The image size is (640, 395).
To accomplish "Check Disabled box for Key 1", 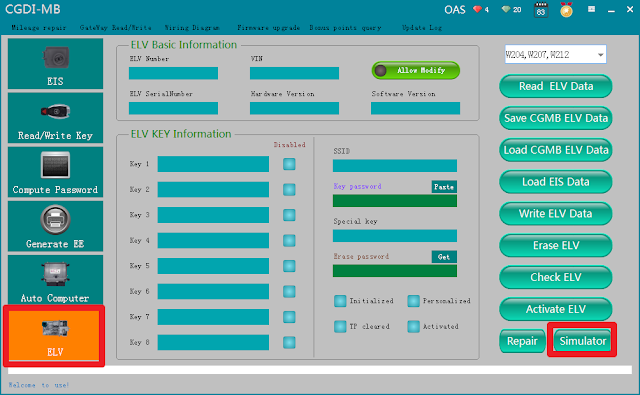I will coord(289,164).
